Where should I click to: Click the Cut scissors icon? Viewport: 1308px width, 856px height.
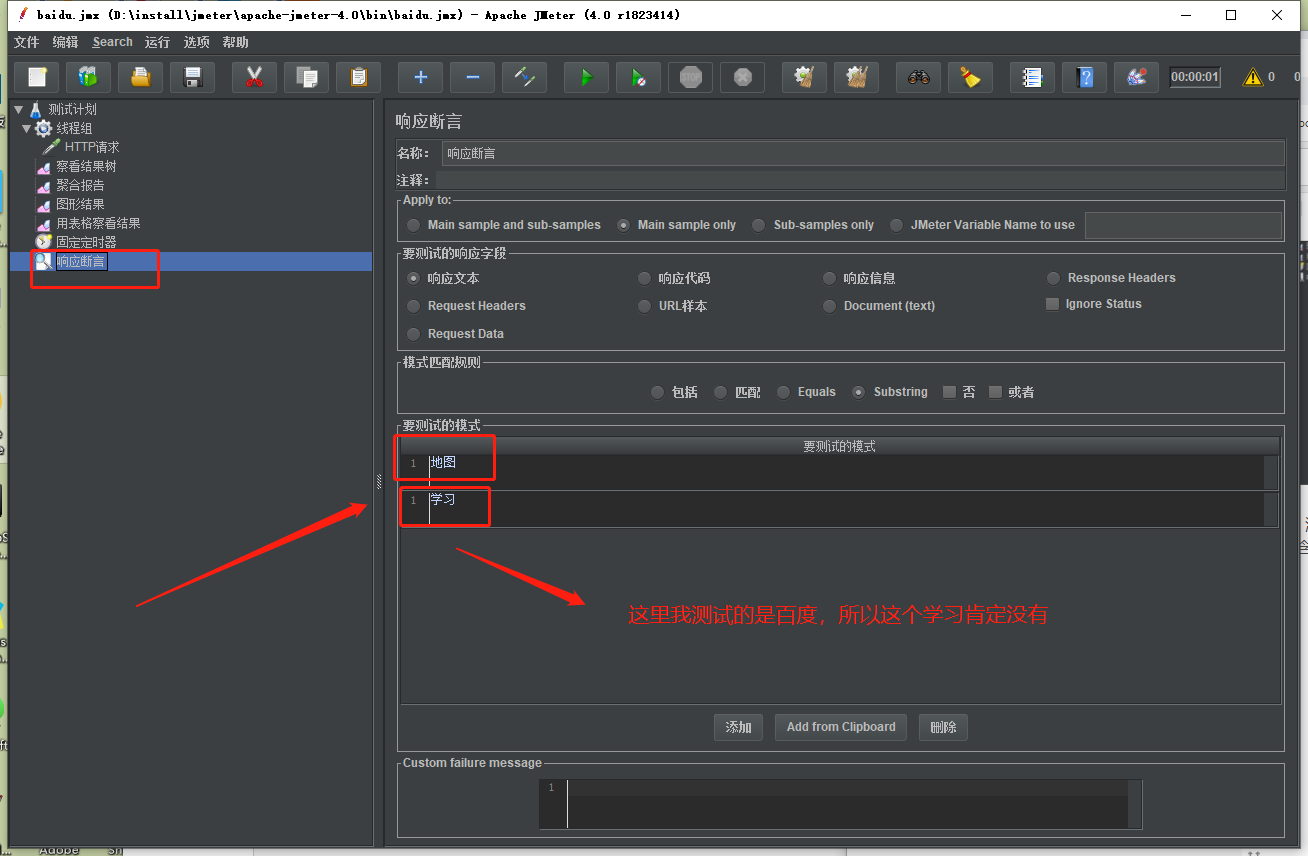coord(255,77)
